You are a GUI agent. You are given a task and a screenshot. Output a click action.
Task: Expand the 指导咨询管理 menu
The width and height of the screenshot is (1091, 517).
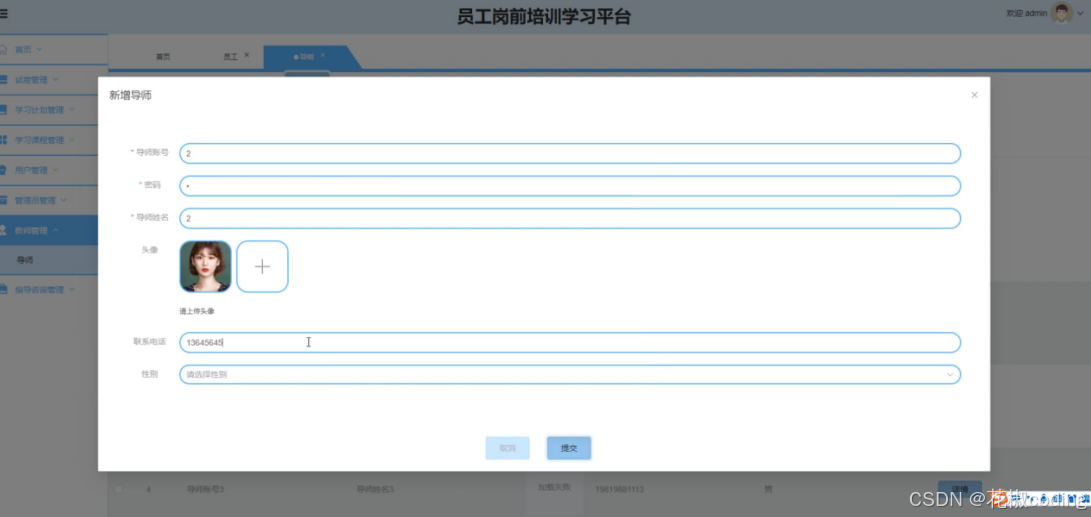coord(72,289)
